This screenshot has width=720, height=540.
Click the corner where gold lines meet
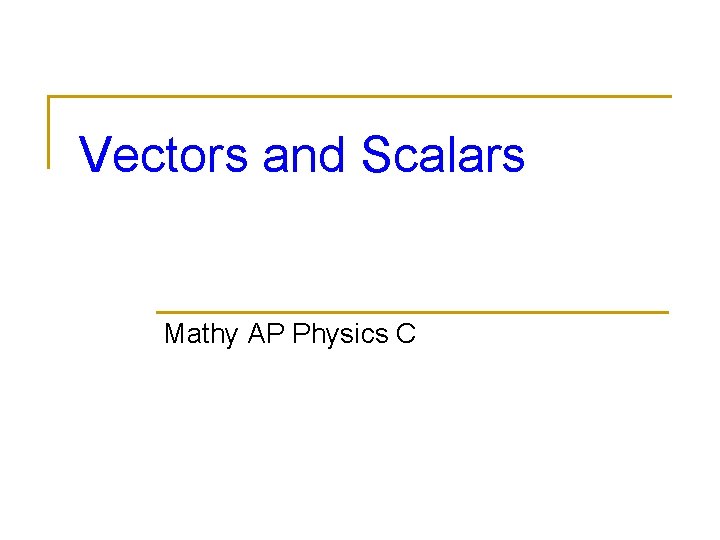point(50,98)
